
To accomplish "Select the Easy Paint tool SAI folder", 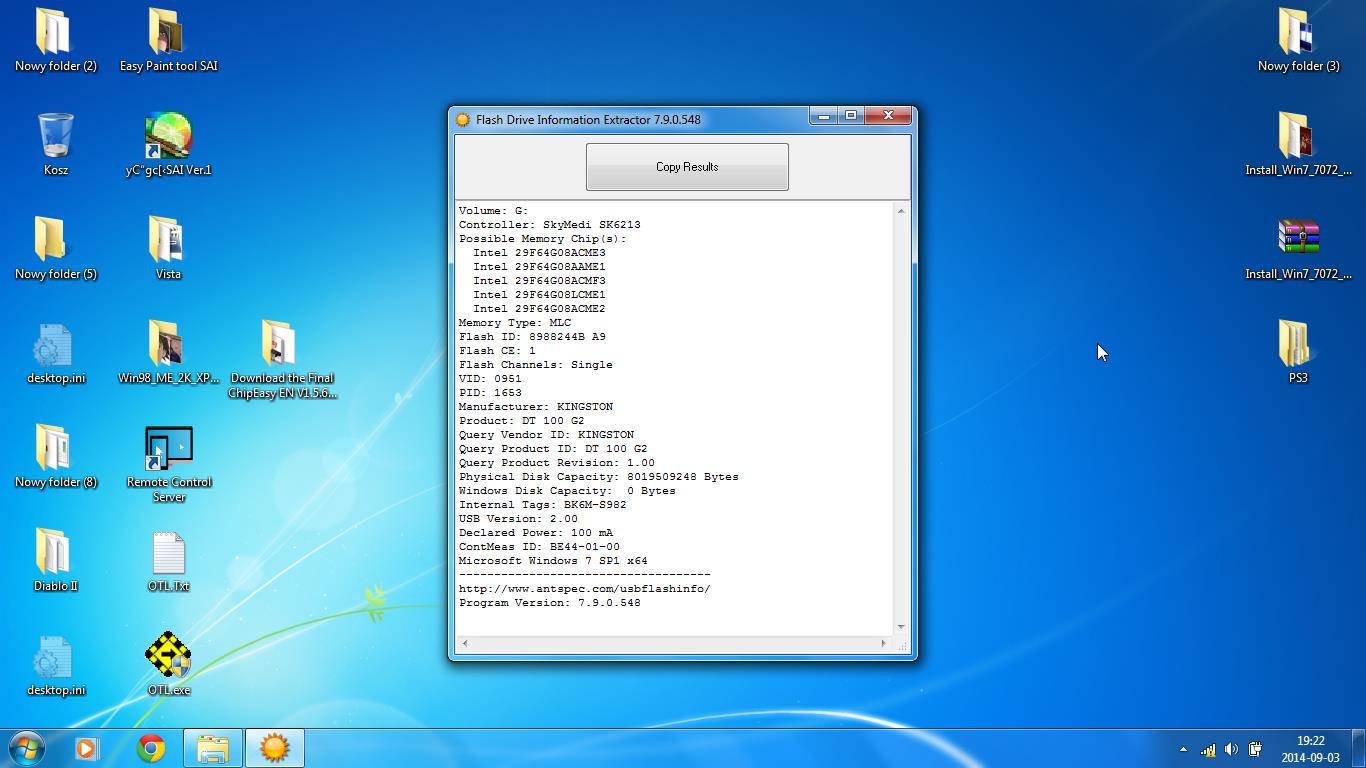I will (x=168, y=40).
